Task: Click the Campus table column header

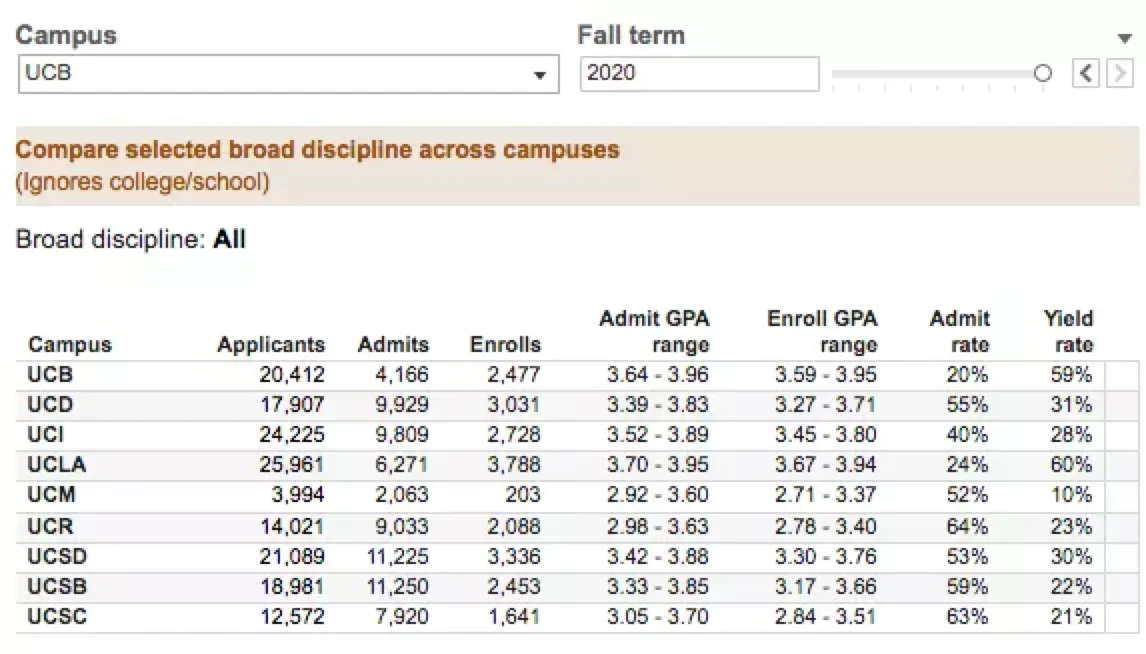Action: (70, 345)
